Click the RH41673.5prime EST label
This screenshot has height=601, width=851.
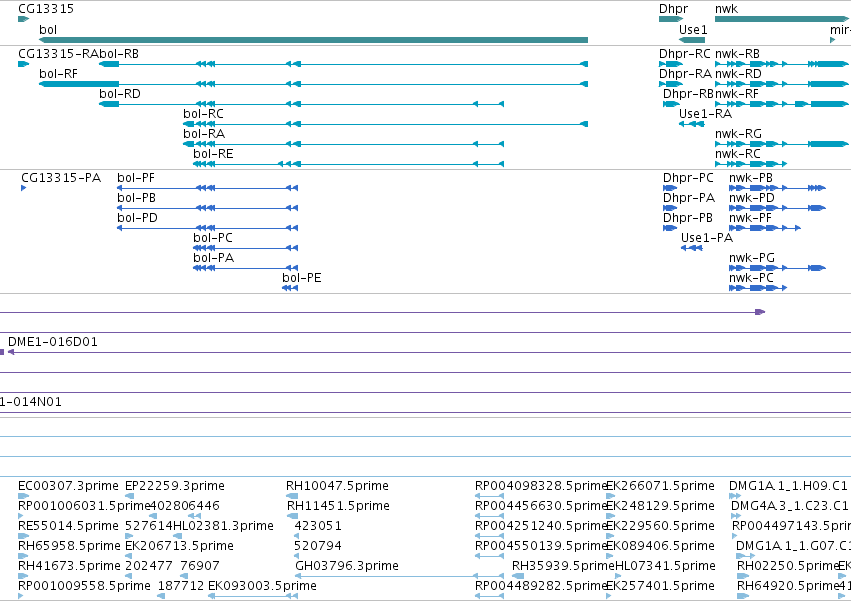click(x=69, y=566)
